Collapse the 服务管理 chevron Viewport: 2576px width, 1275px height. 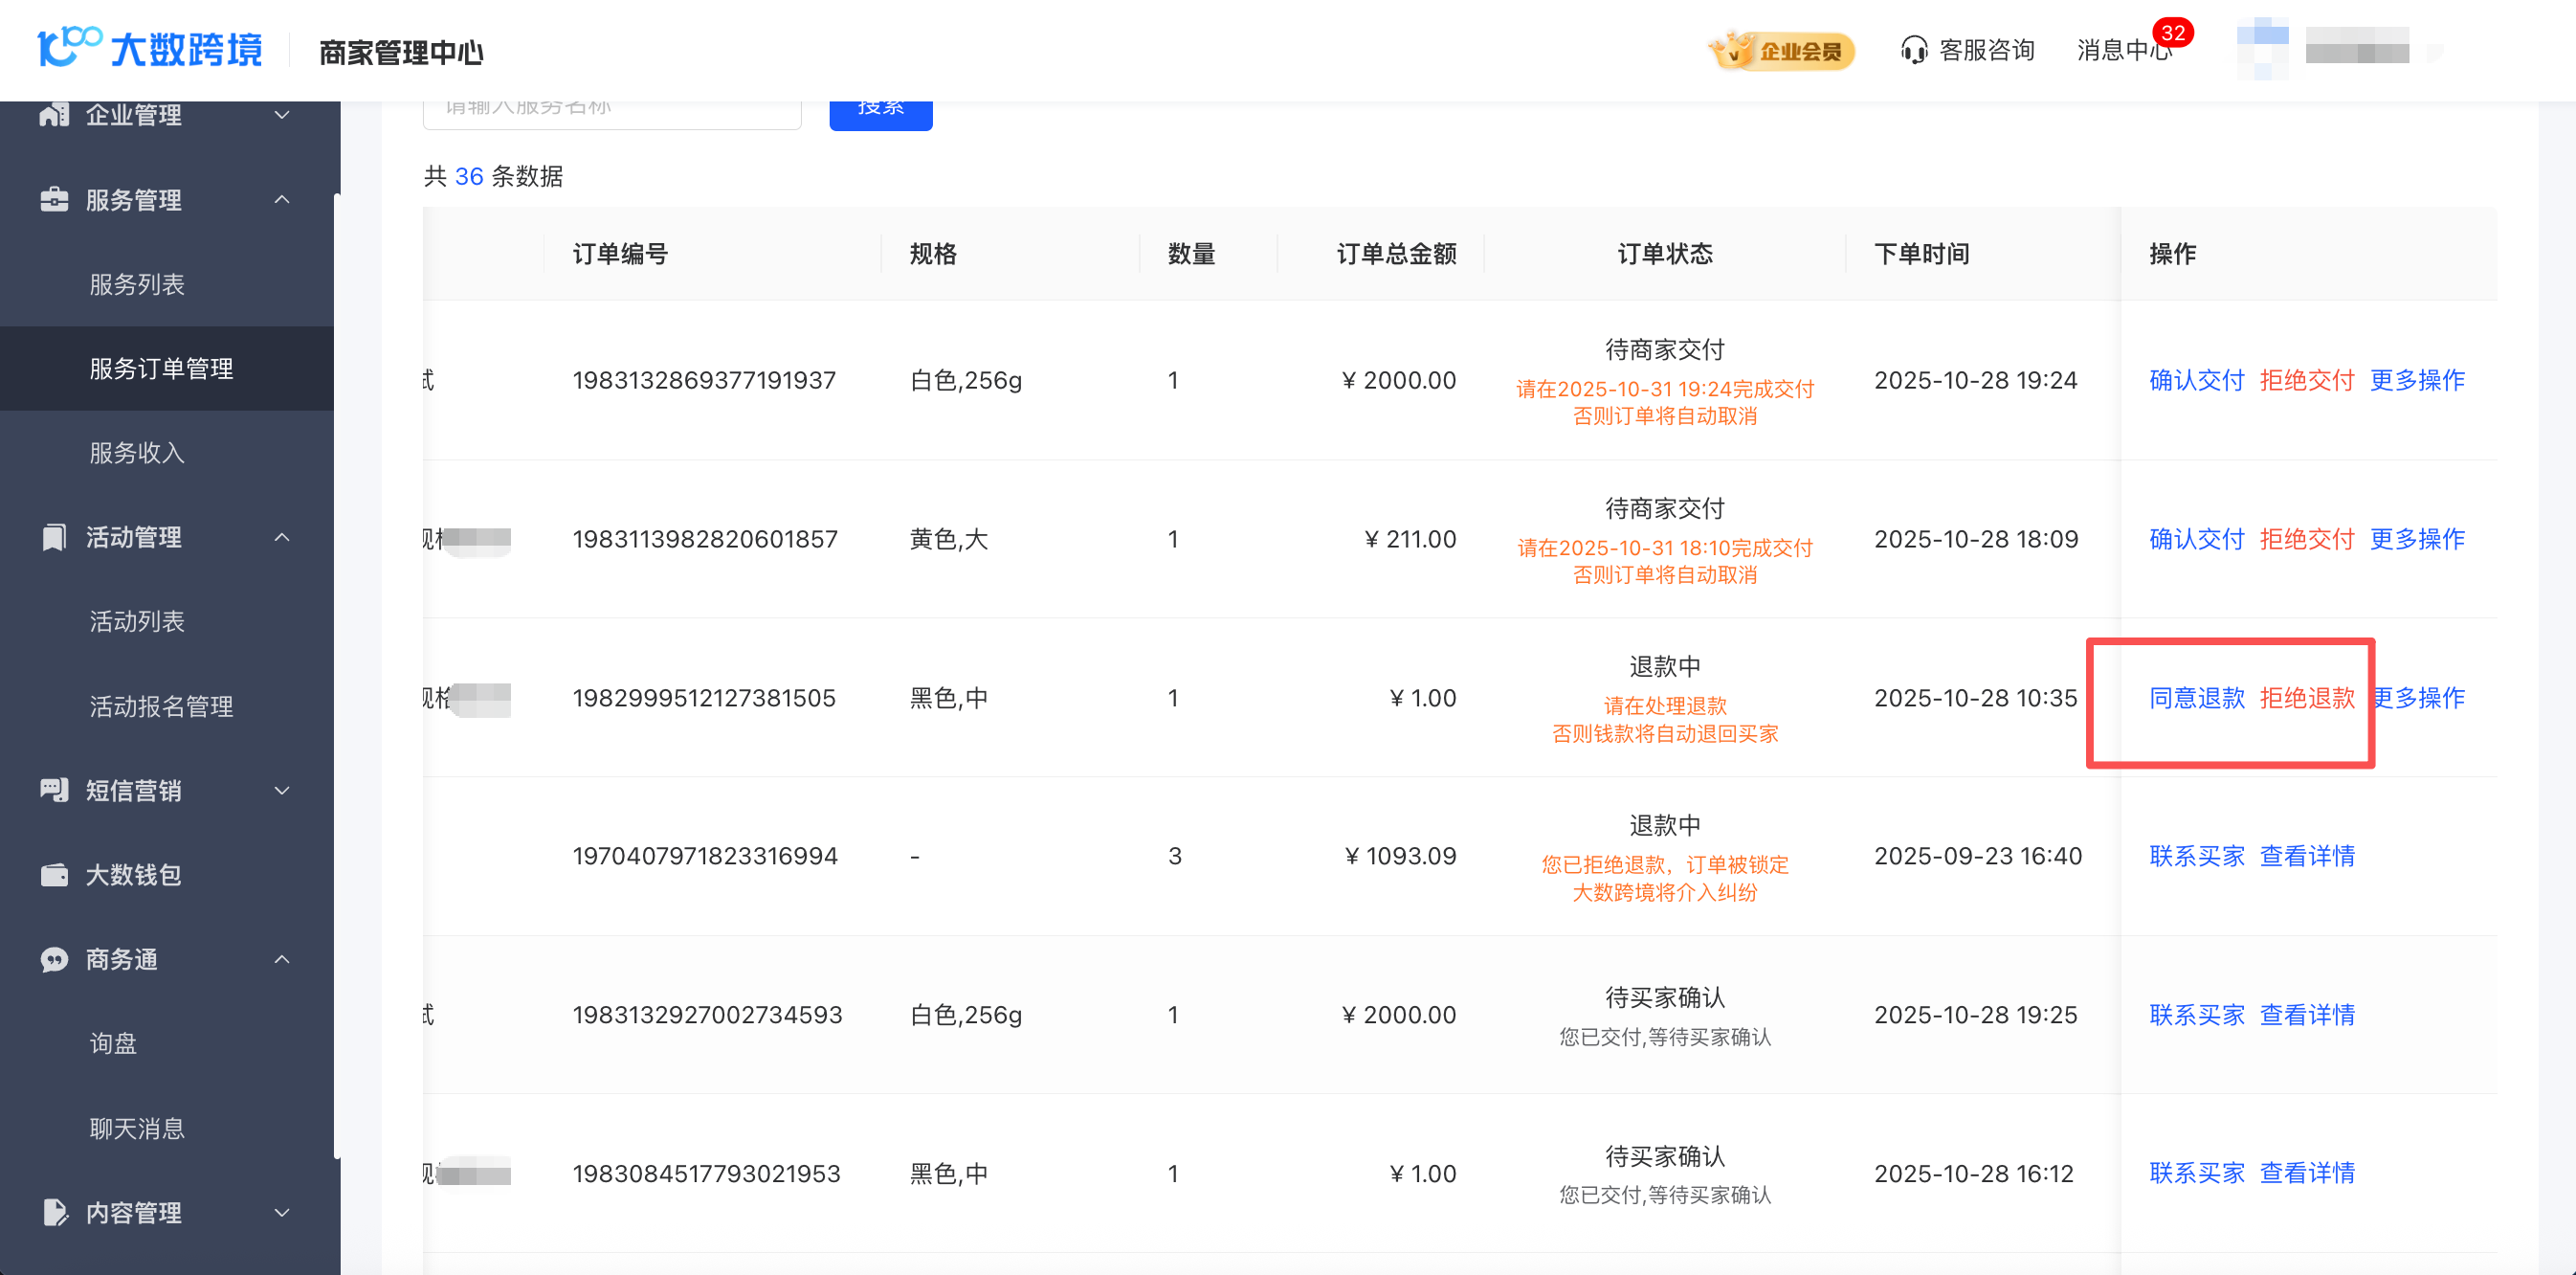point(282,200)
